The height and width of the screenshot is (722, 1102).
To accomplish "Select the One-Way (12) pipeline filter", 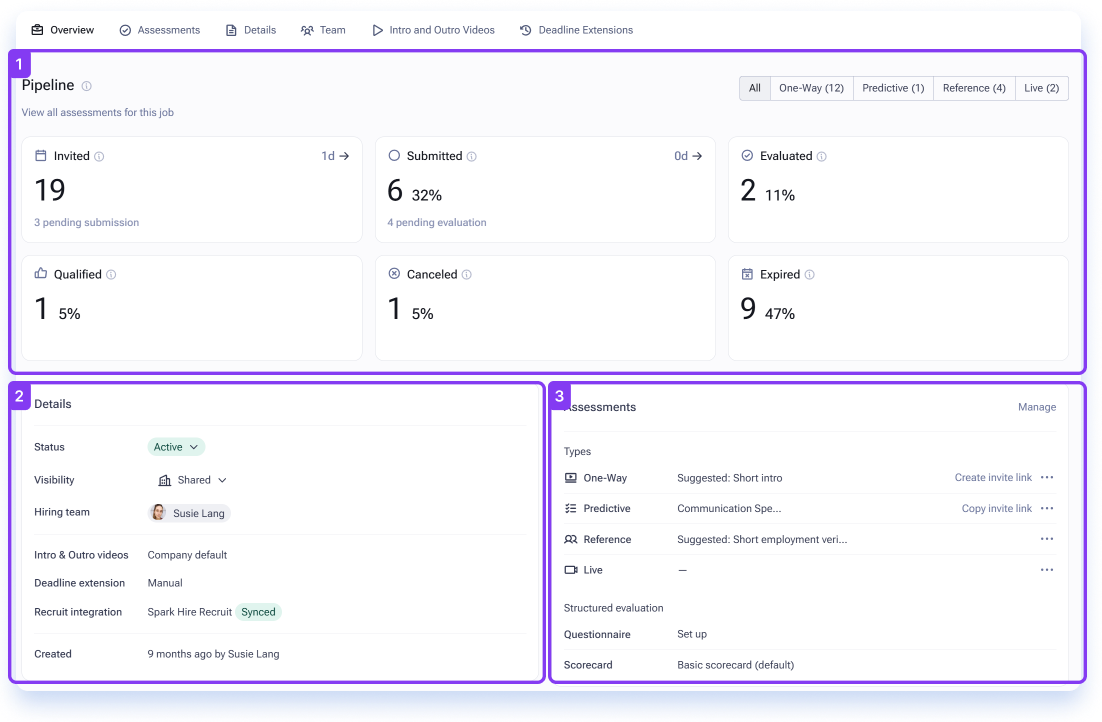I will pyautogui.click(x=811, y=88).
